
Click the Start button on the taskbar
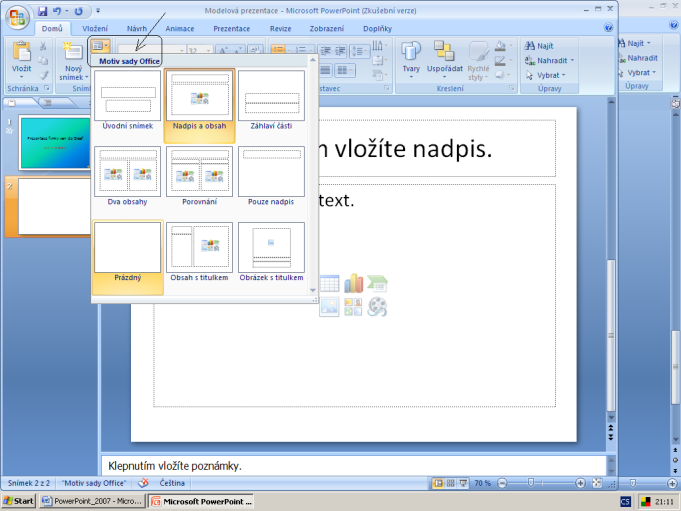(19, 501)
